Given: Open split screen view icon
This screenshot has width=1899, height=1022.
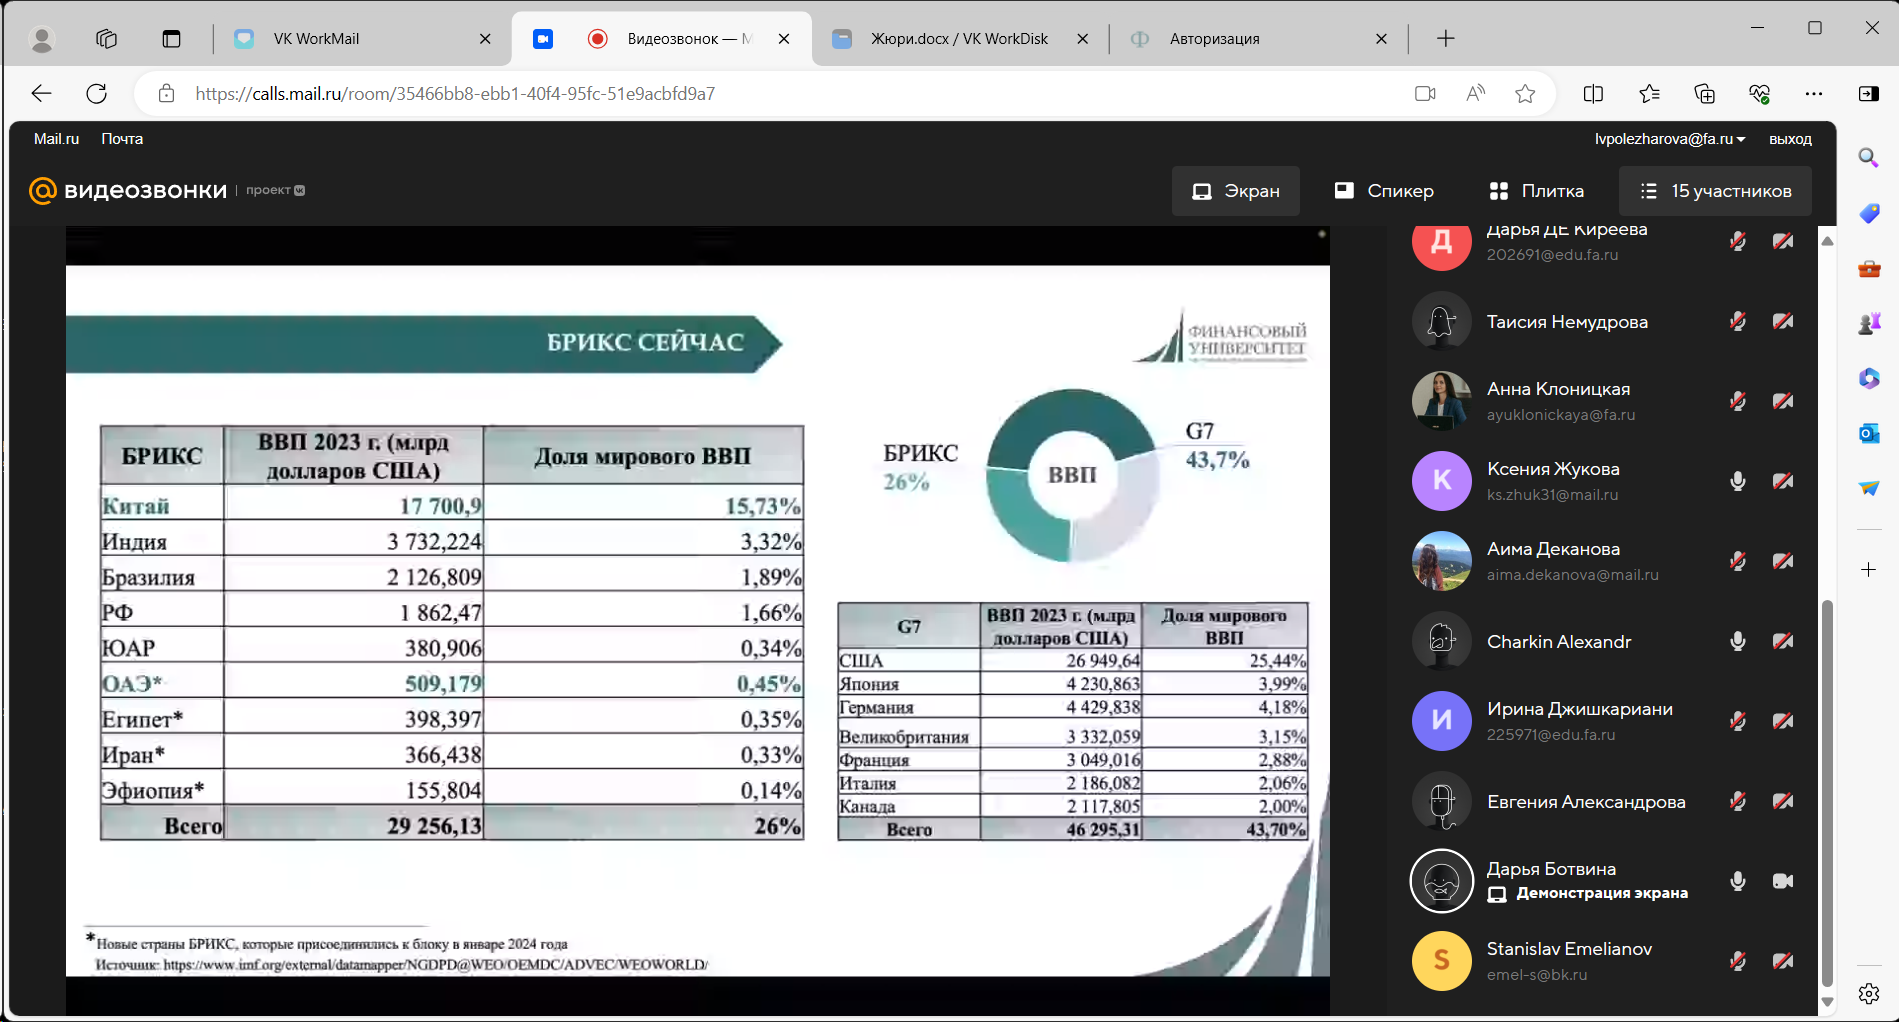Looking at the screenshot, I should [1593, 94].
